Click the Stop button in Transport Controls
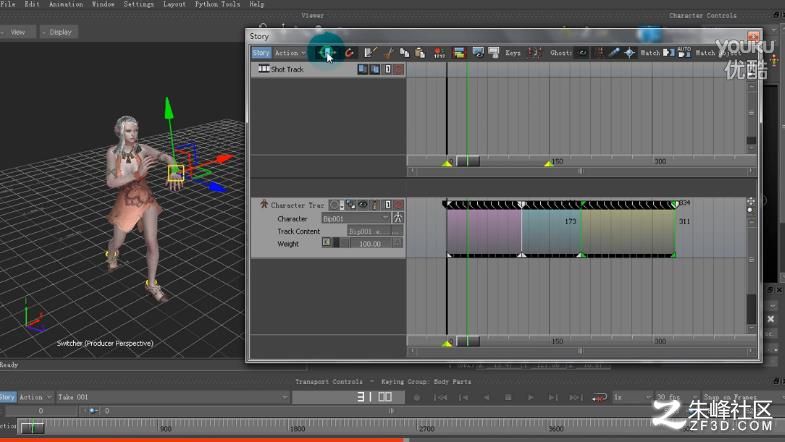Screen dimensions: 785x442 coord(508,397)
